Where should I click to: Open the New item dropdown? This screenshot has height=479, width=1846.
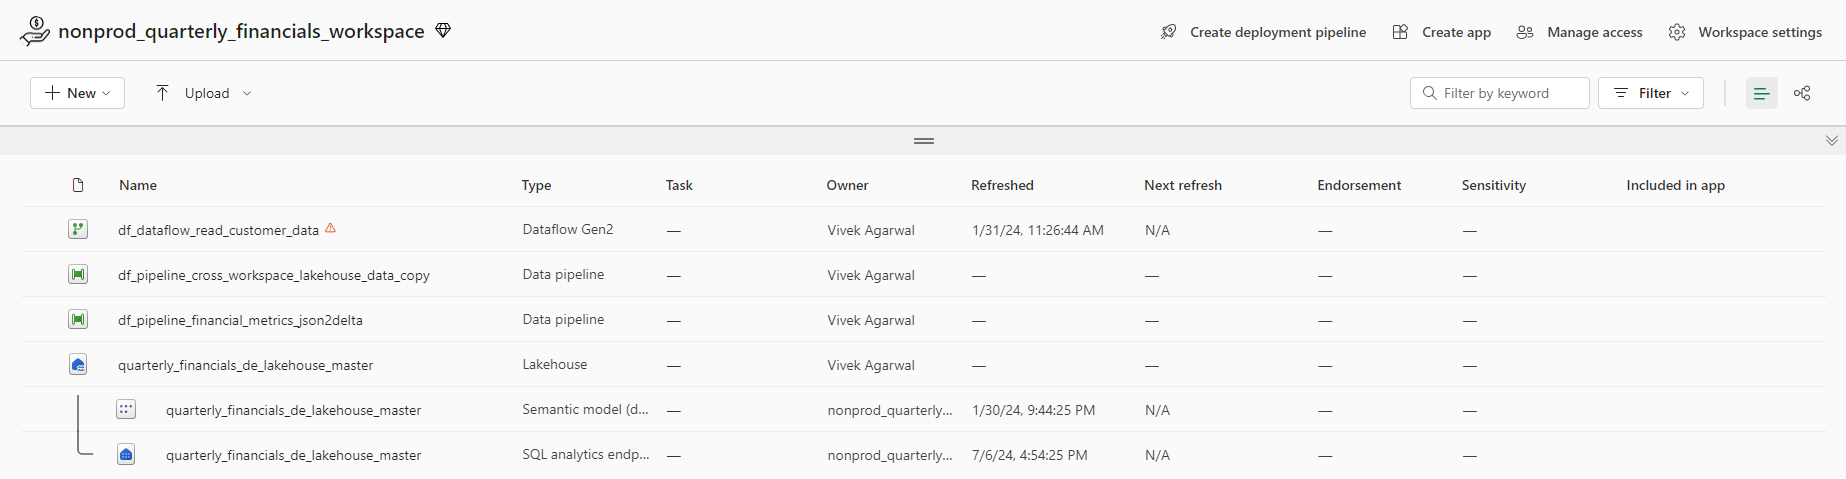(x=77, y=93)
